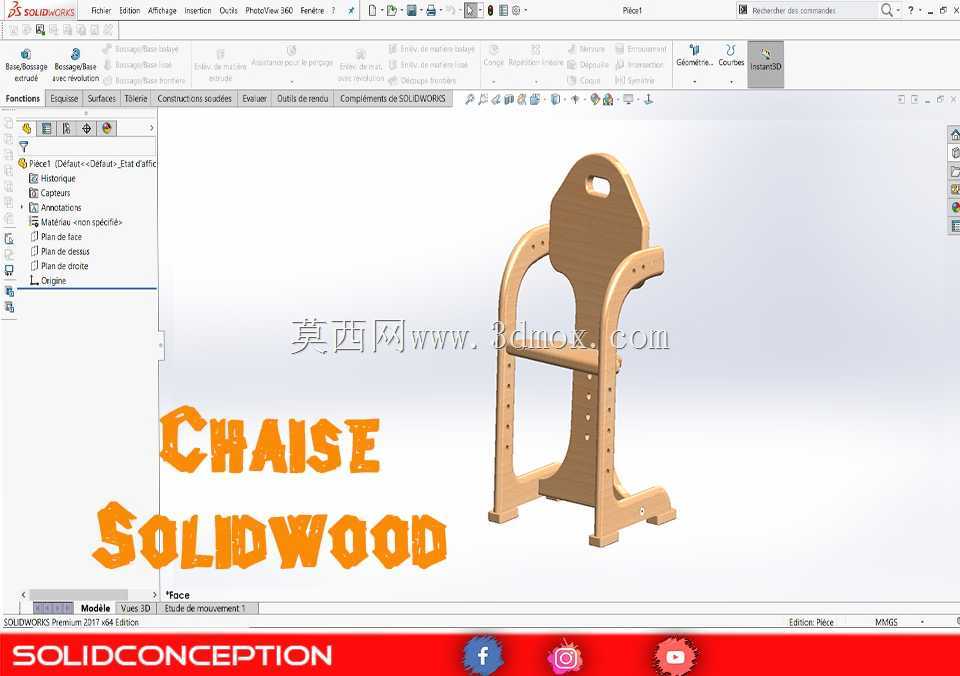Click the Save icon in the top toolbar
Image resolution: width=960 pixels, height=676 pixels.
point(411,10)
